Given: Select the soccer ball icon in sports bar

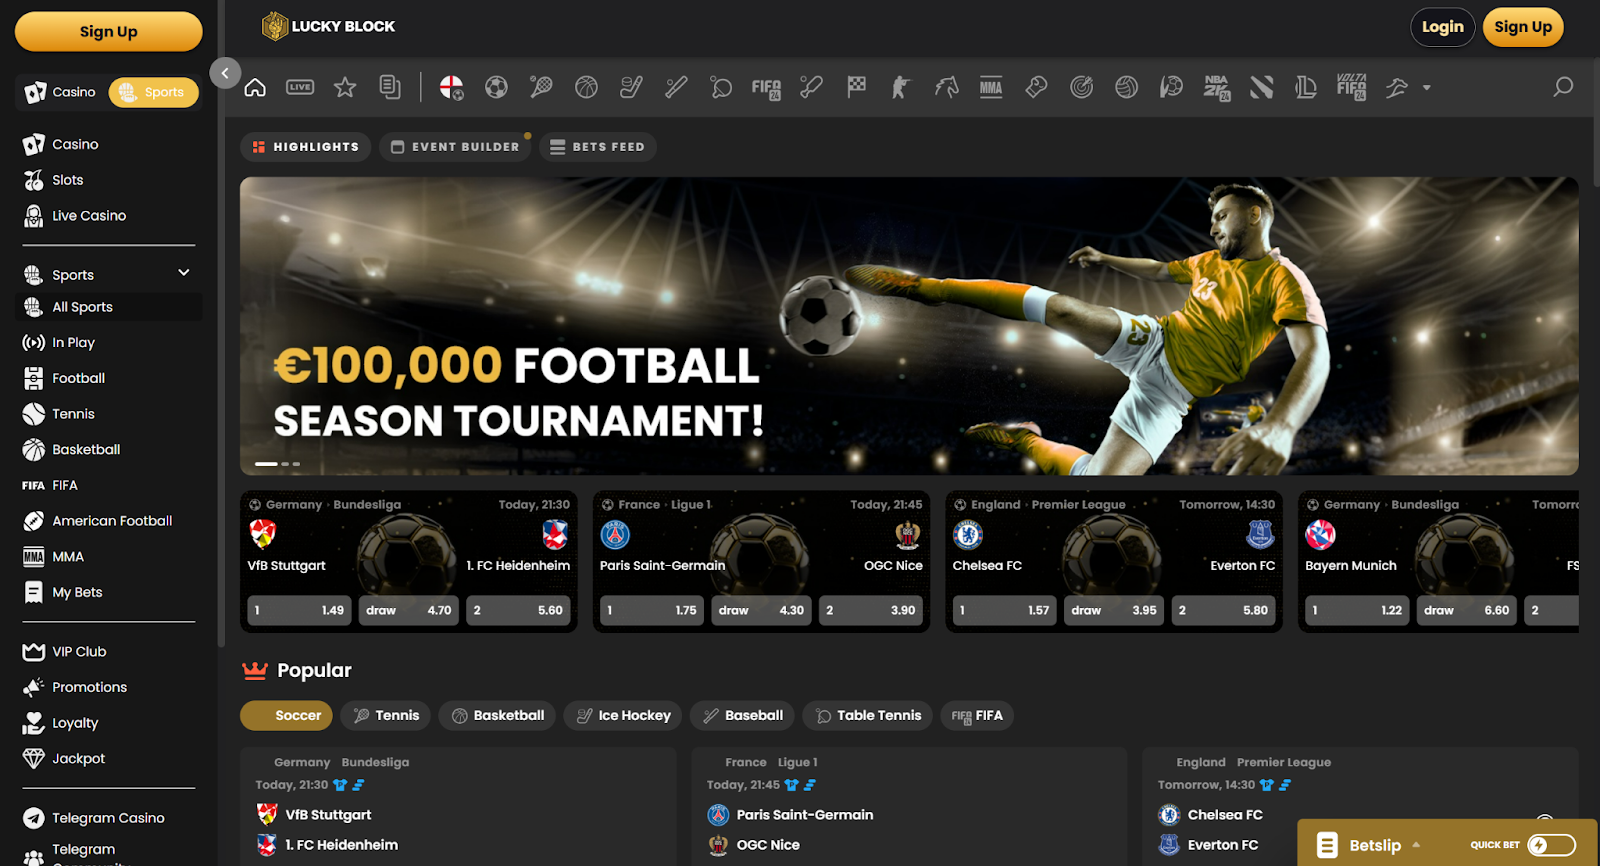Looking at the screenshot, I should [496, 88].
